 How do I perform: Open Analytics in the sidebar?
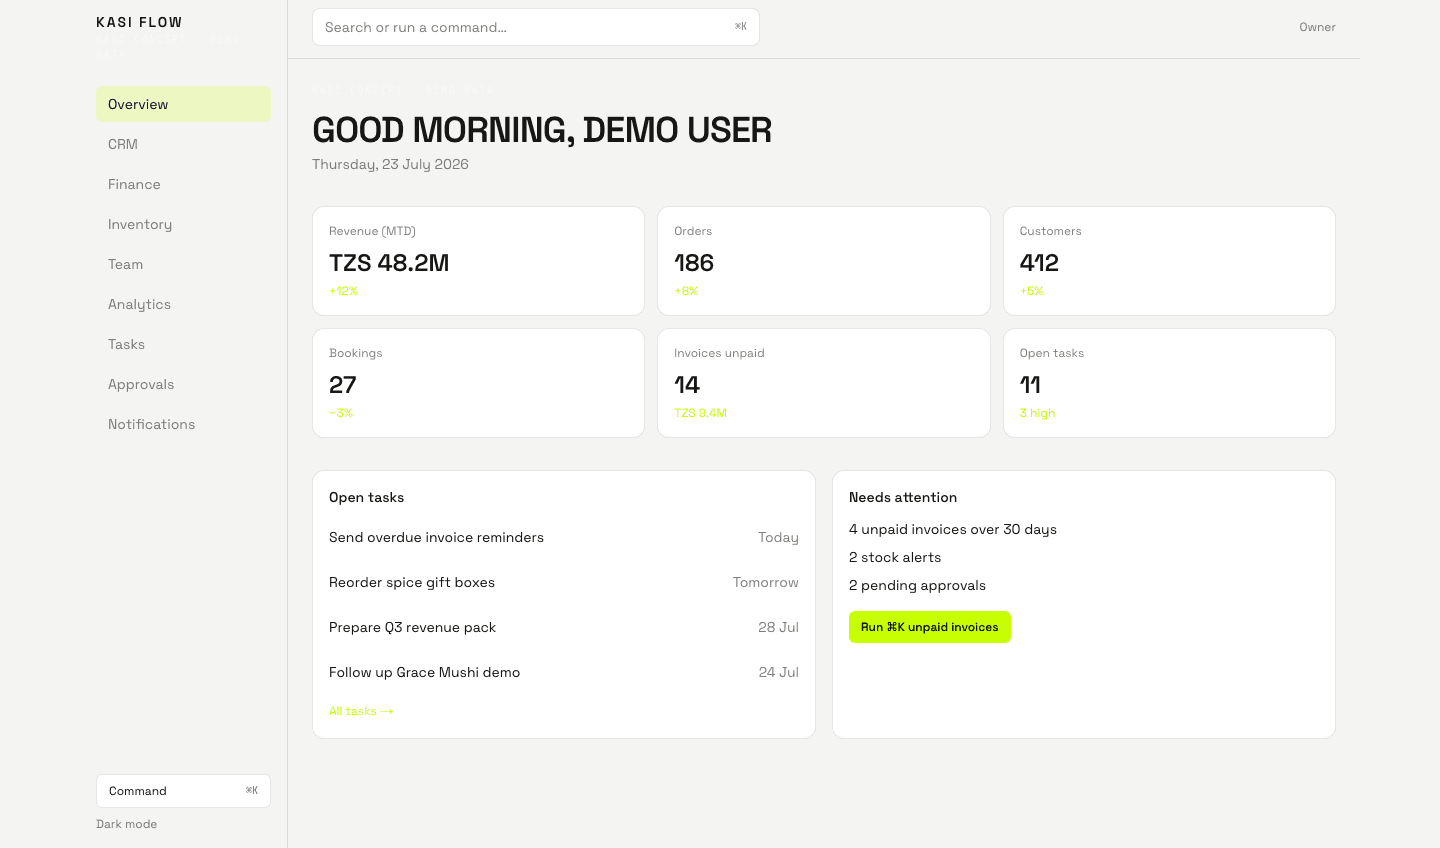coord(183,304)
